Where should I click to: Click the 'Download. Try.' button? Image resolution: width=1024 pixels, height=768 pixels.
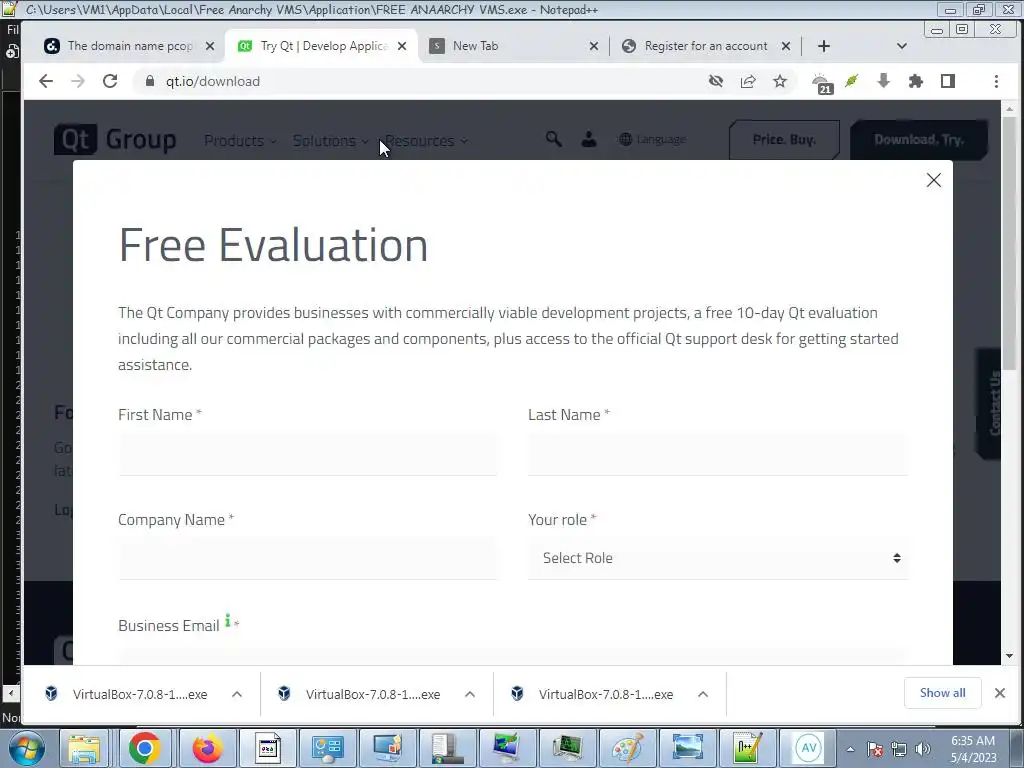919,139
